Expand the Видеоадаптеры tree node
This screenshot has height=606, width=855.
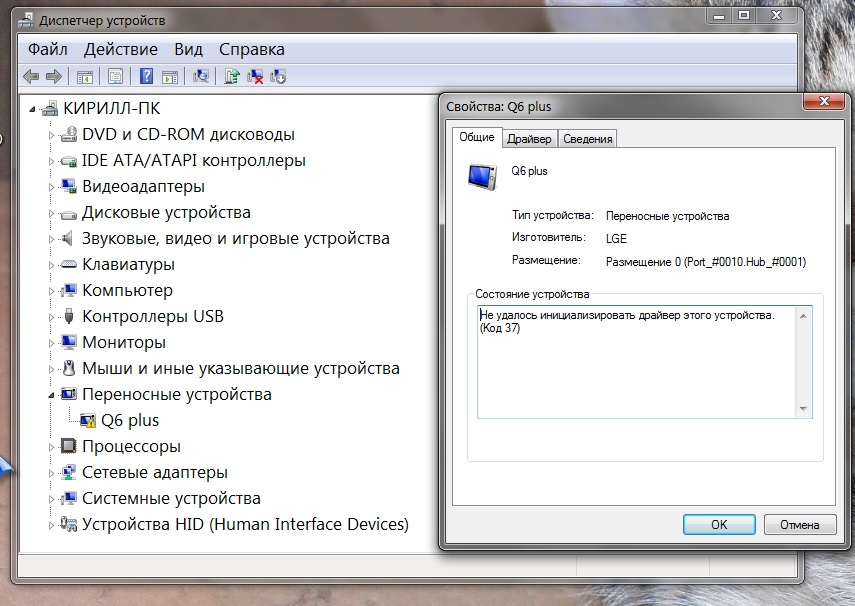coord(52,186)
